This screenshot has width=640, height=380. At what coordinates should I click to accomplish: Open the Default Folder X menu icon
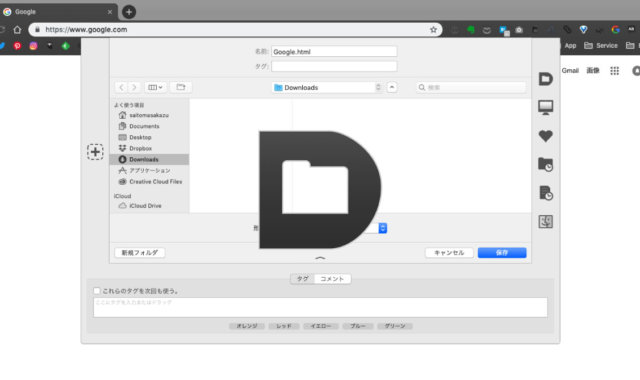(545, 78)
